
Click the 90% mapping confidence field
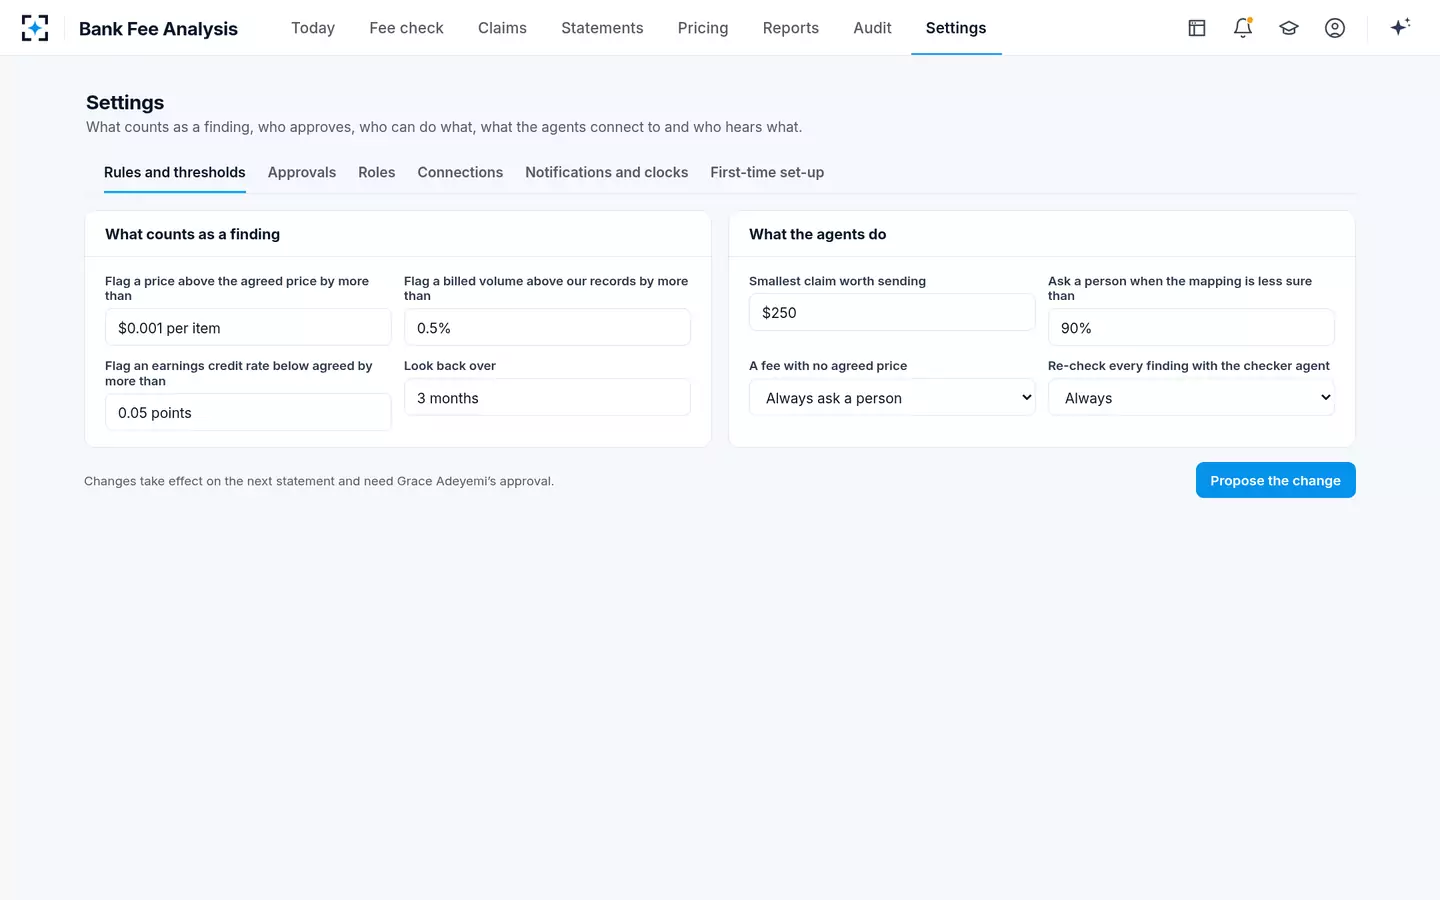pos(1191,328)
